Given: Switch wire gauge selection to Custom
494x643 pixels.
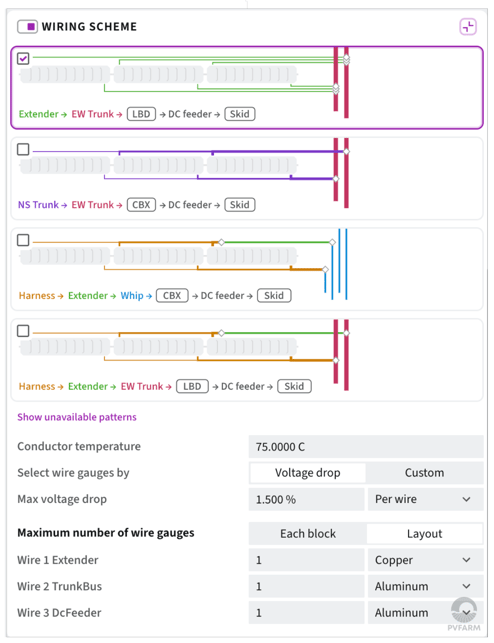Looking at the screenshot, I should [424, 473].
